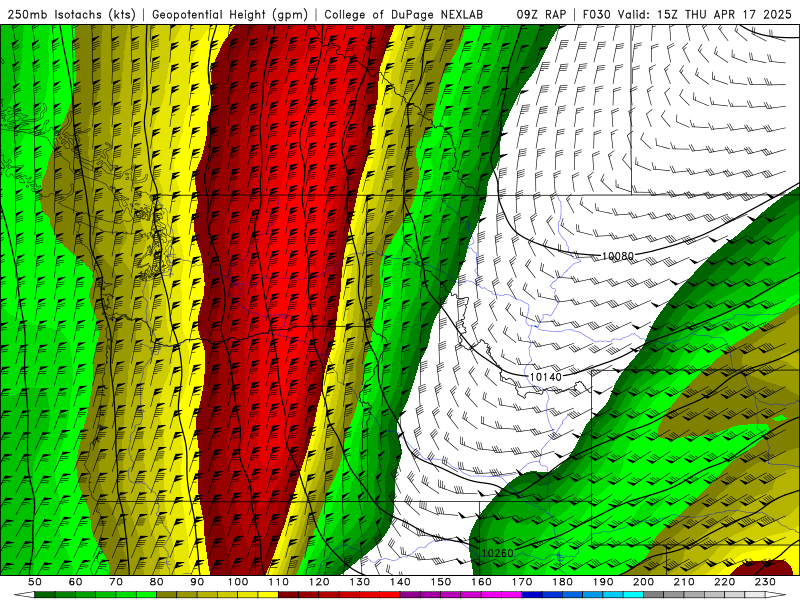Click the 10080 height contour label
800x600 pixels.
pyautogui.click(x=618, y=256)
